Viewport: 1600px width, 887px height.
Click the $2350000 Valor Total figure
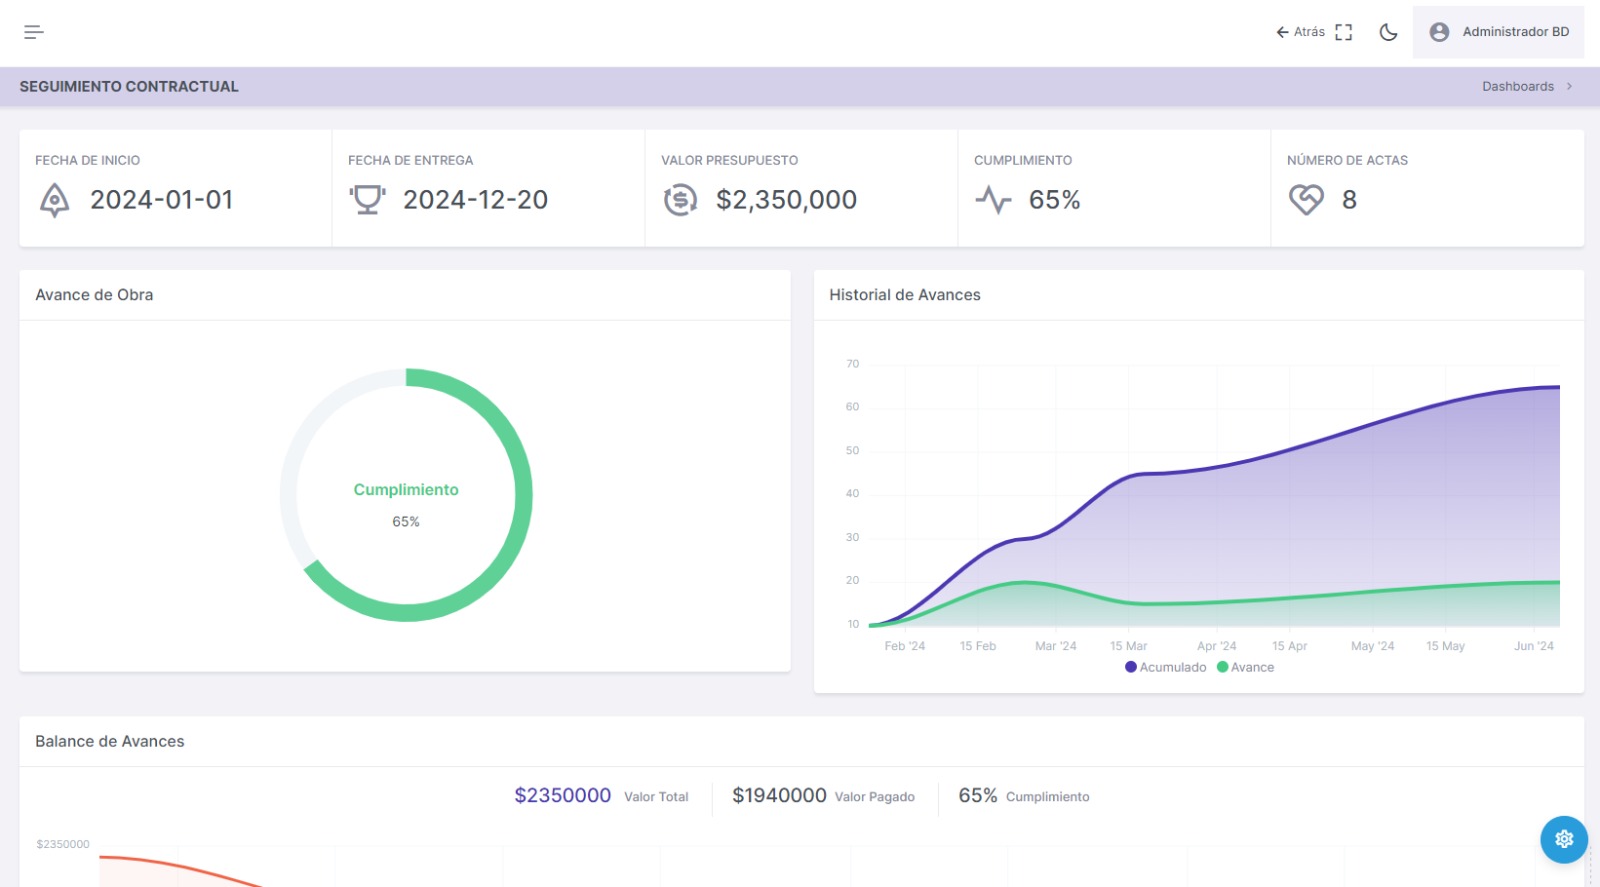pos(562,795)
